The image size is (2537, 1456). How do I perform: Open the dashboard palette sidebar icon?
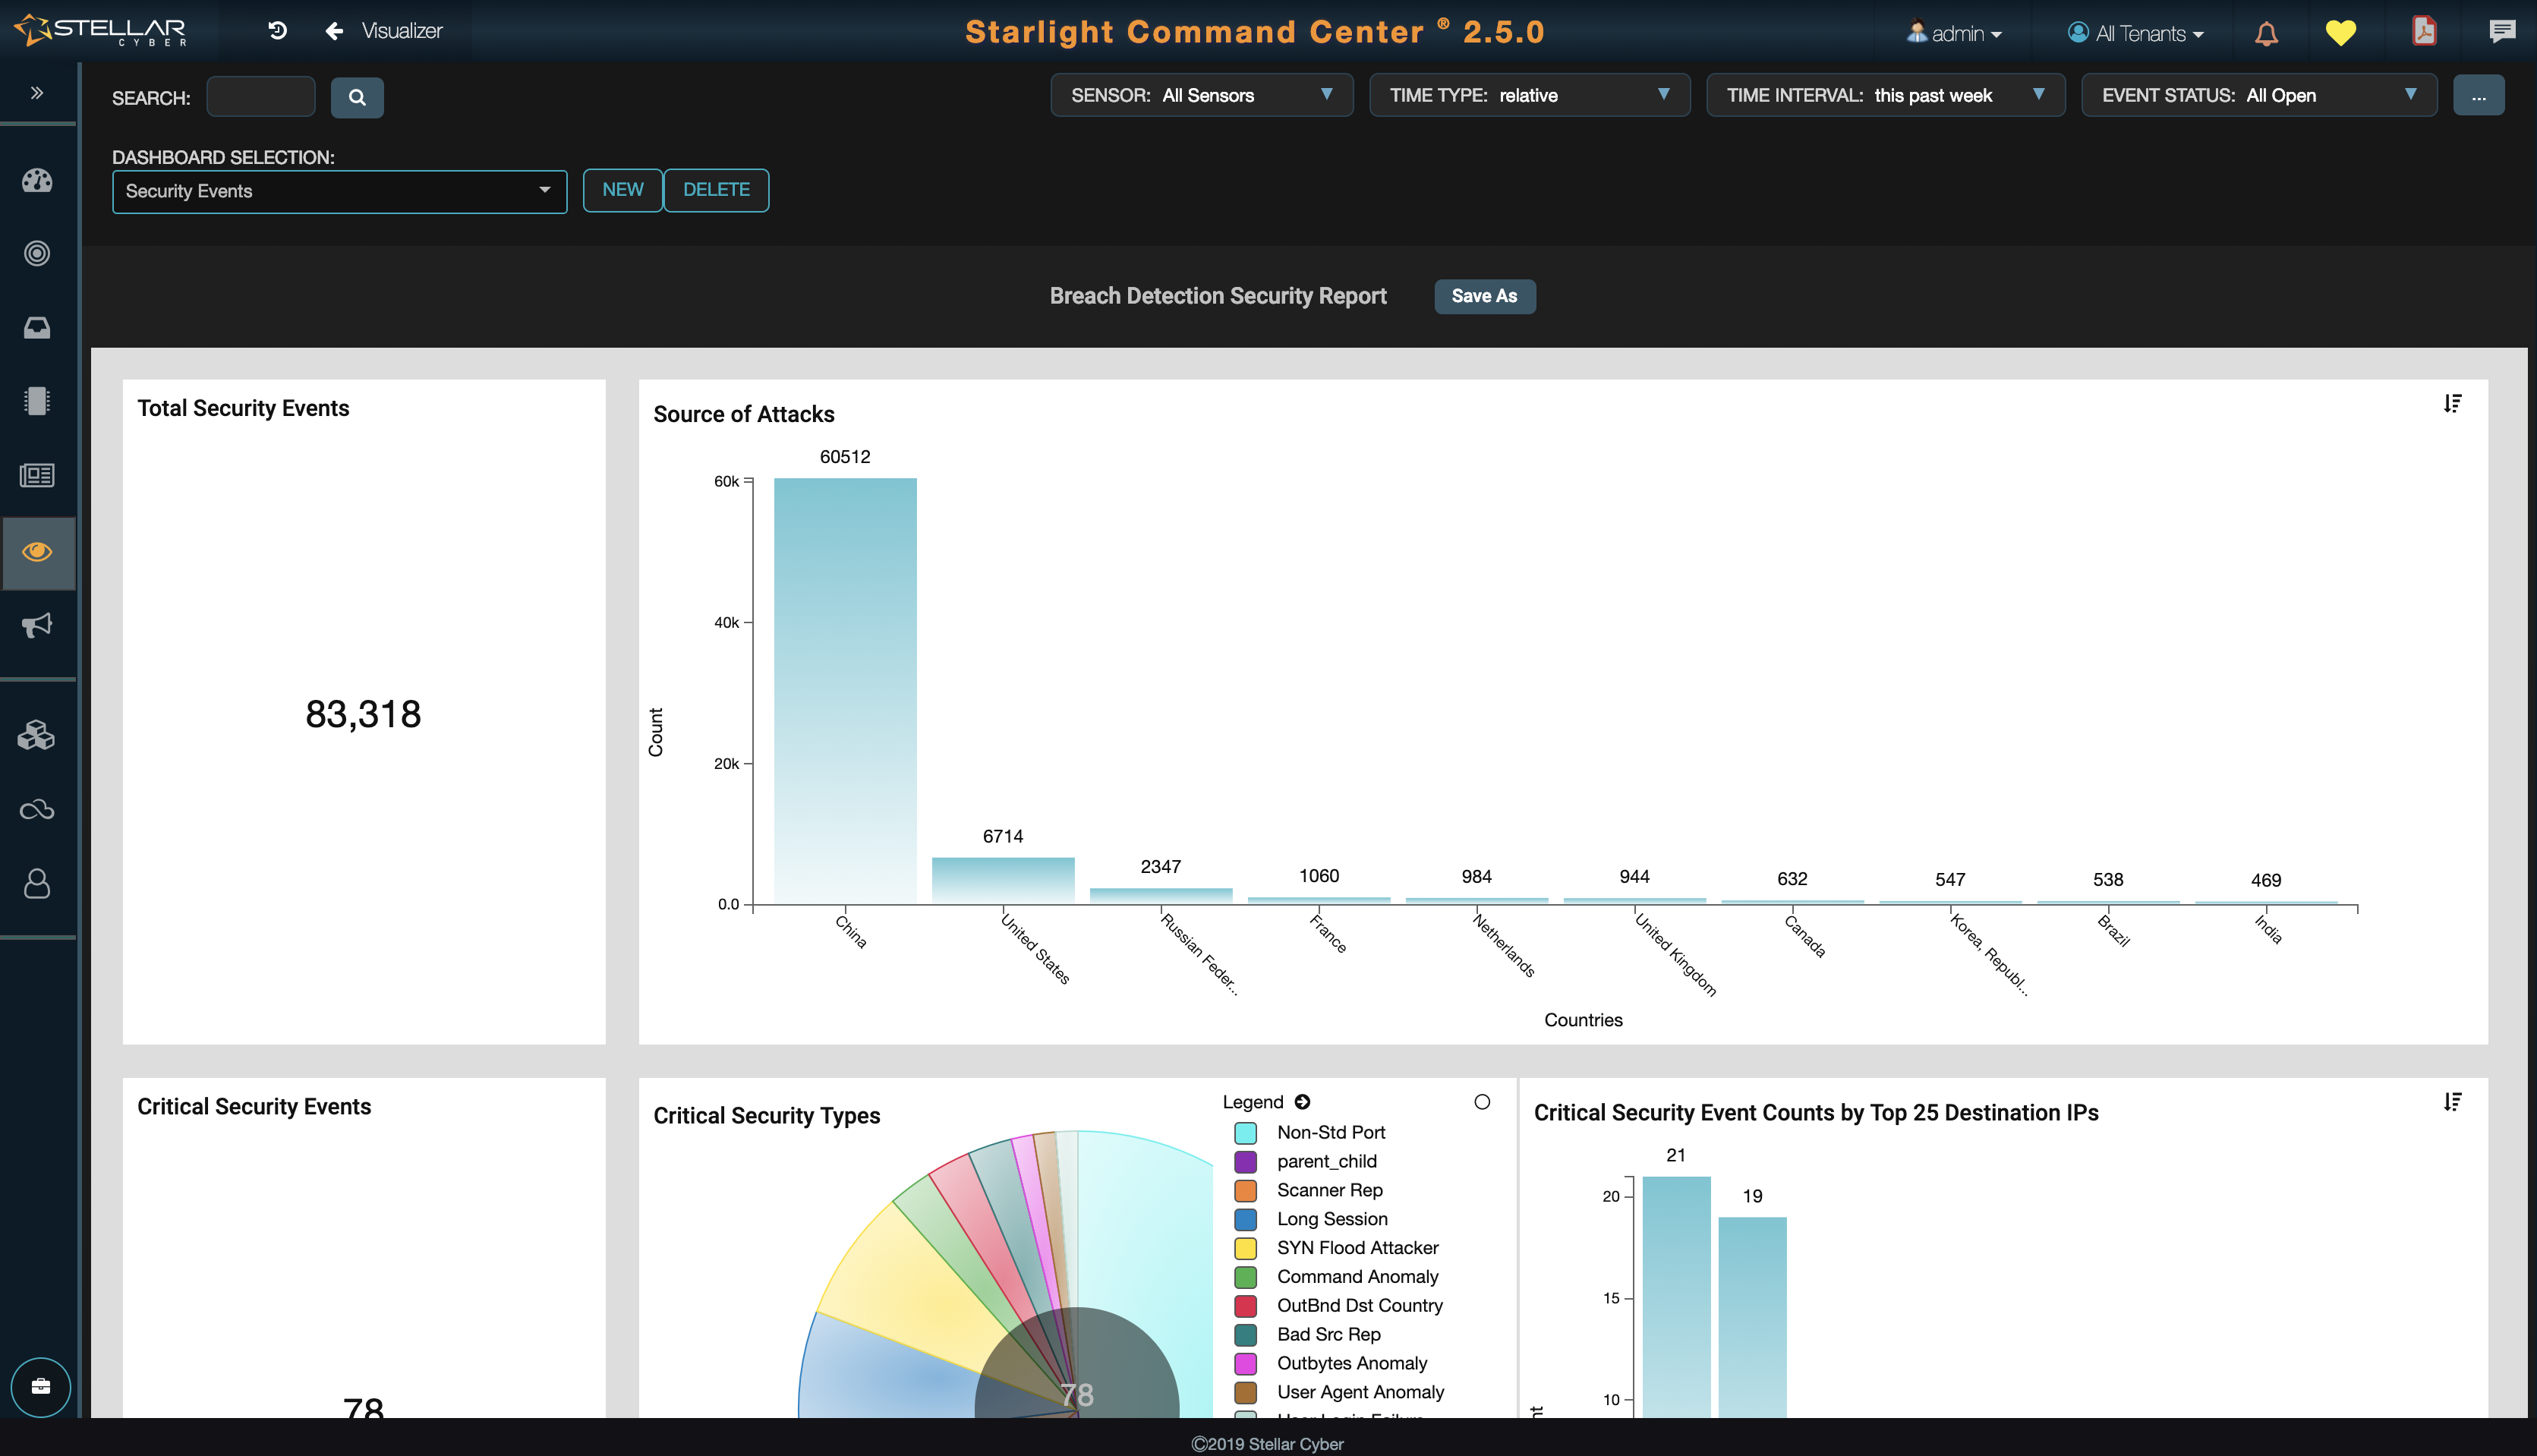pyautogui.click(x=37, y=181)
